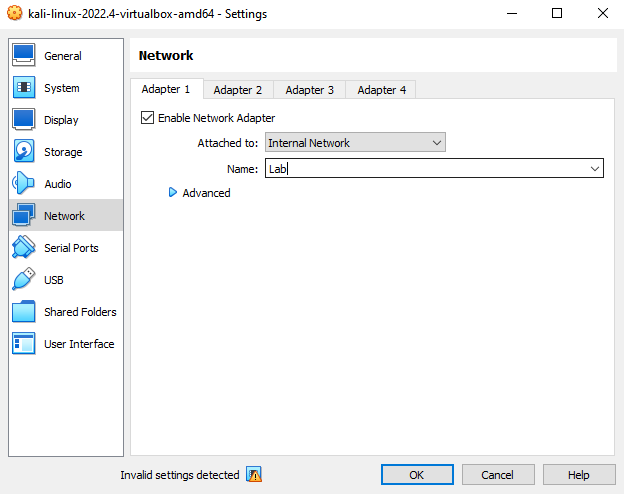Click the Cancel button
624x494 pixels.
click(x=497, y=475)
